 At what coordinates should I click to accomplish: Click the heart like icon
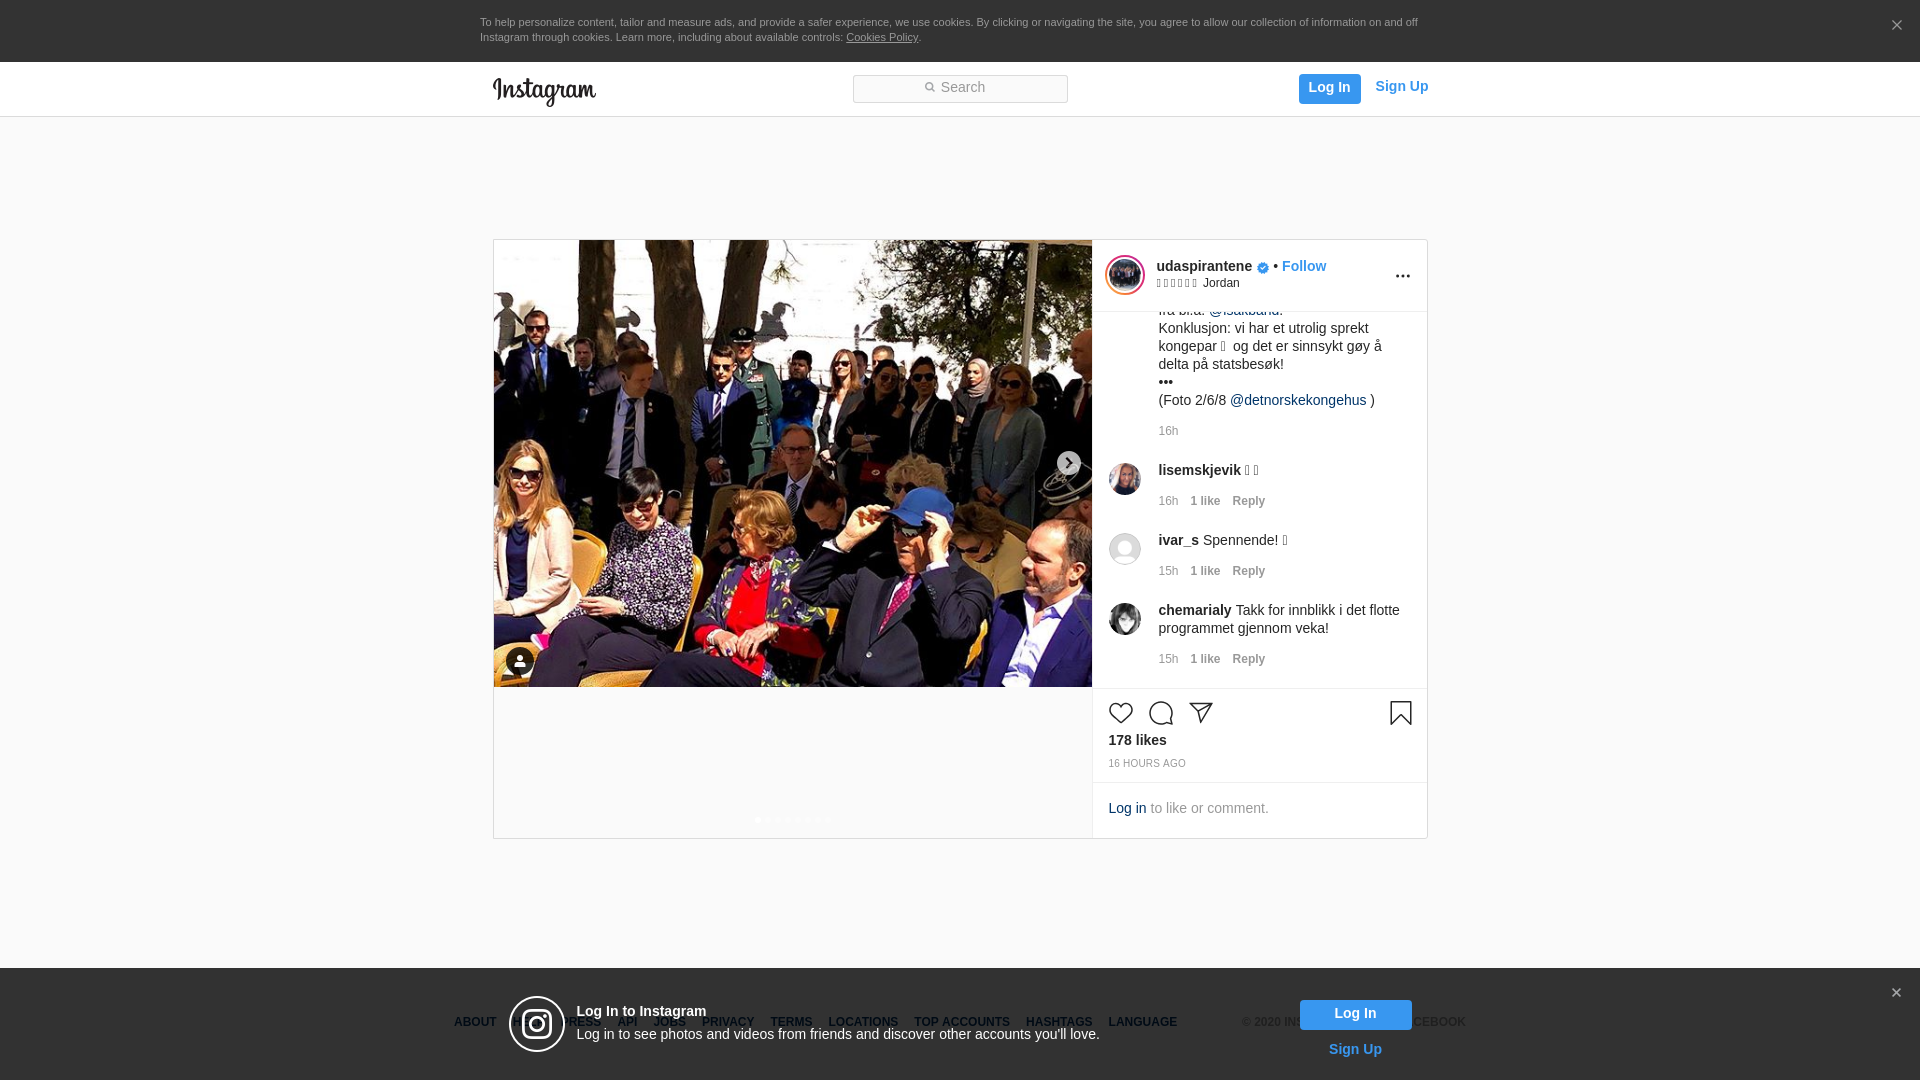[x=1120, y=713]
